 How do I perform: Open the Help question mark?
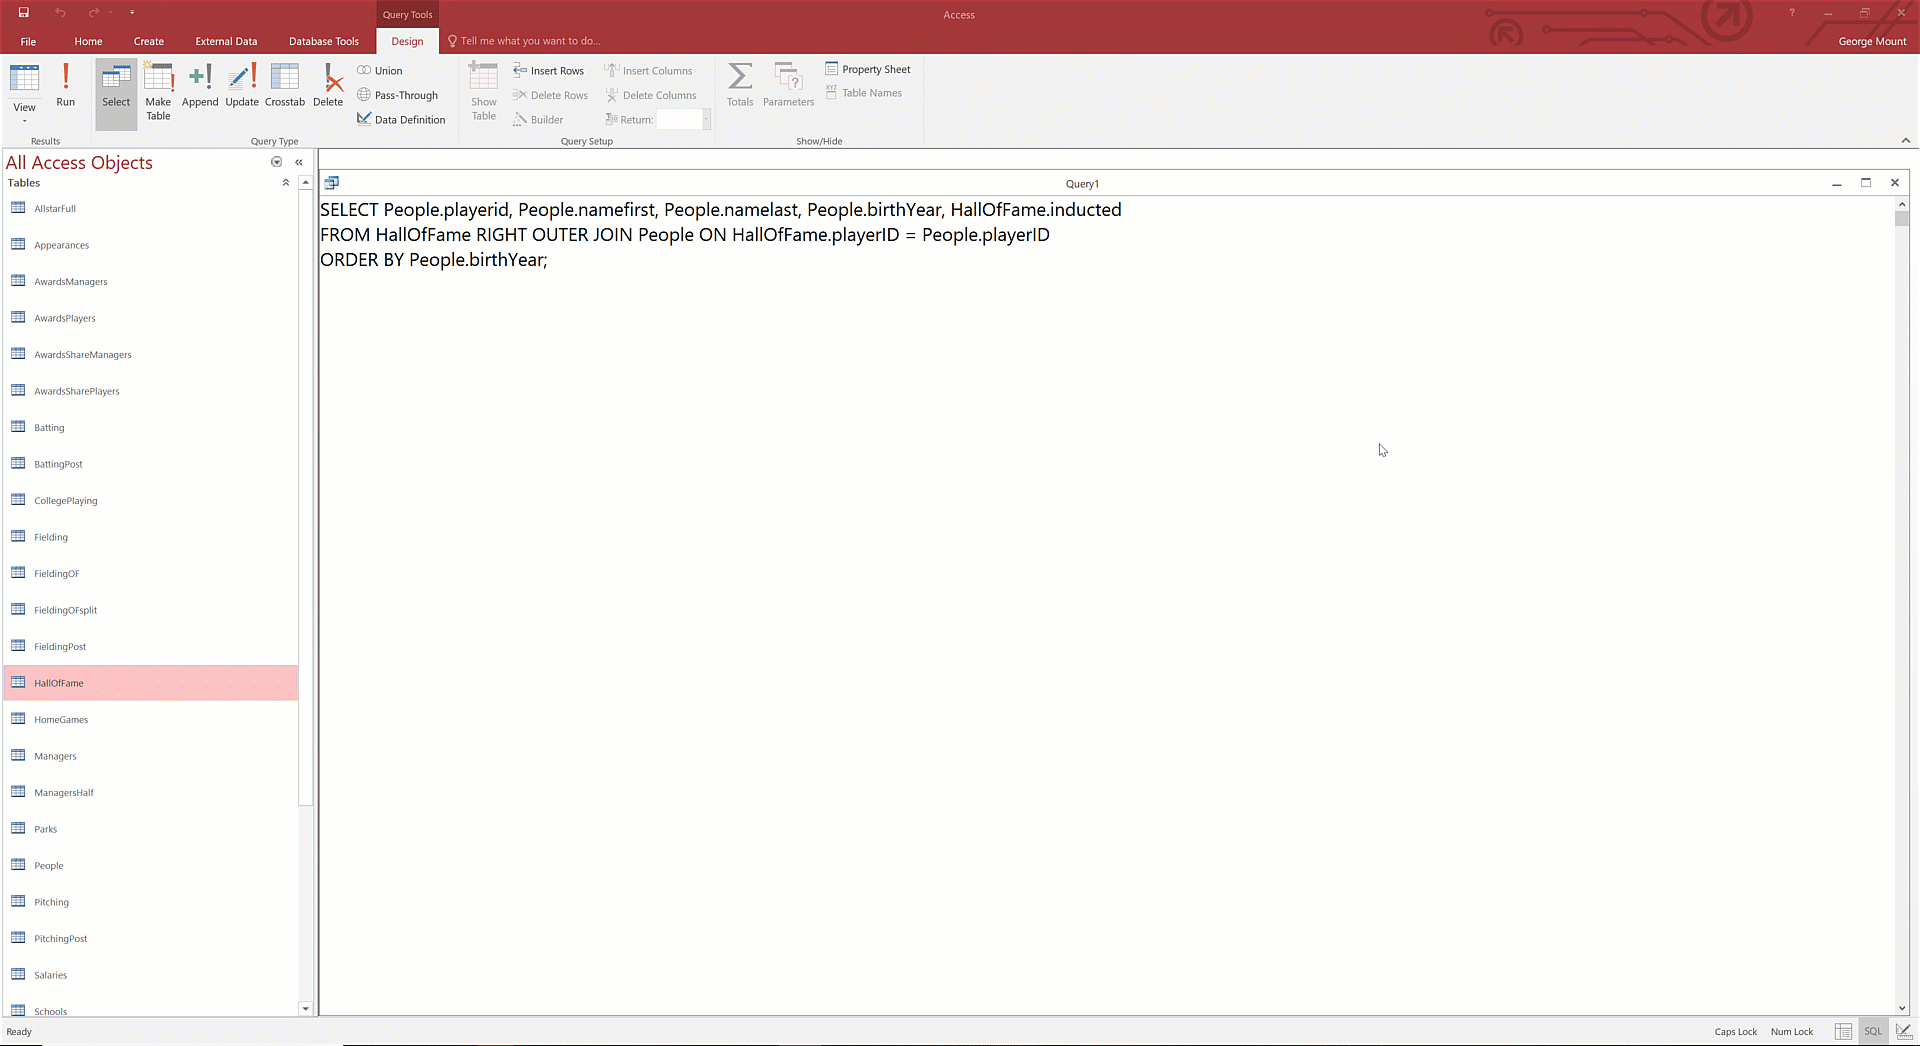(x=1792, y=13)
